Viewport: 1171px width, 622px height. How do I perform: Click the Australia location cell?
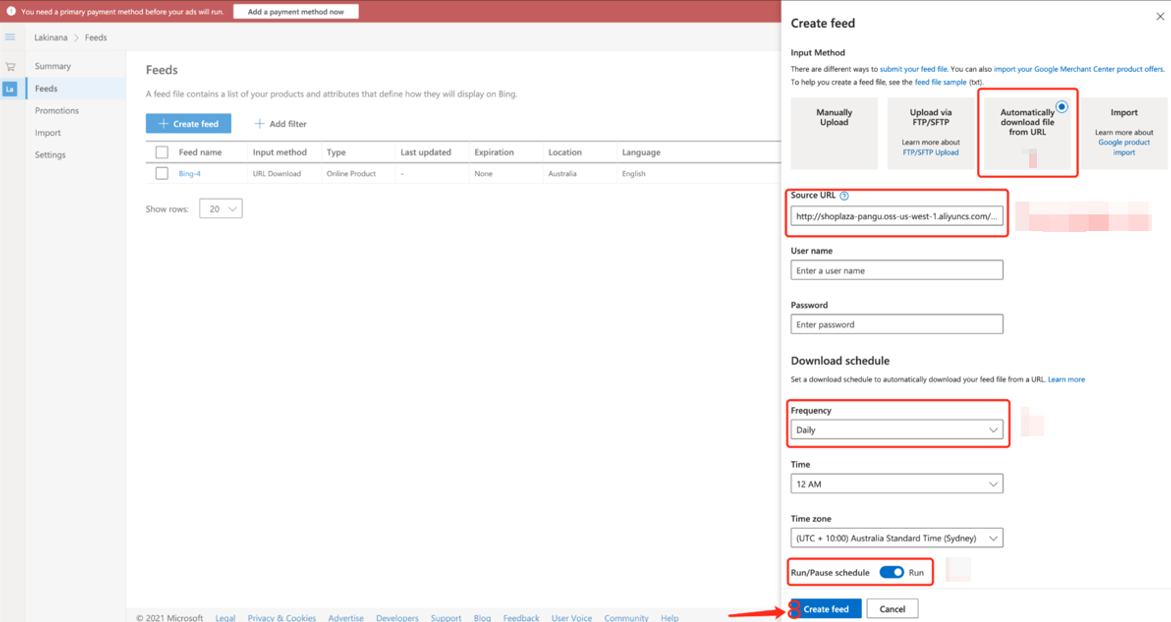[x=562, y=173]
